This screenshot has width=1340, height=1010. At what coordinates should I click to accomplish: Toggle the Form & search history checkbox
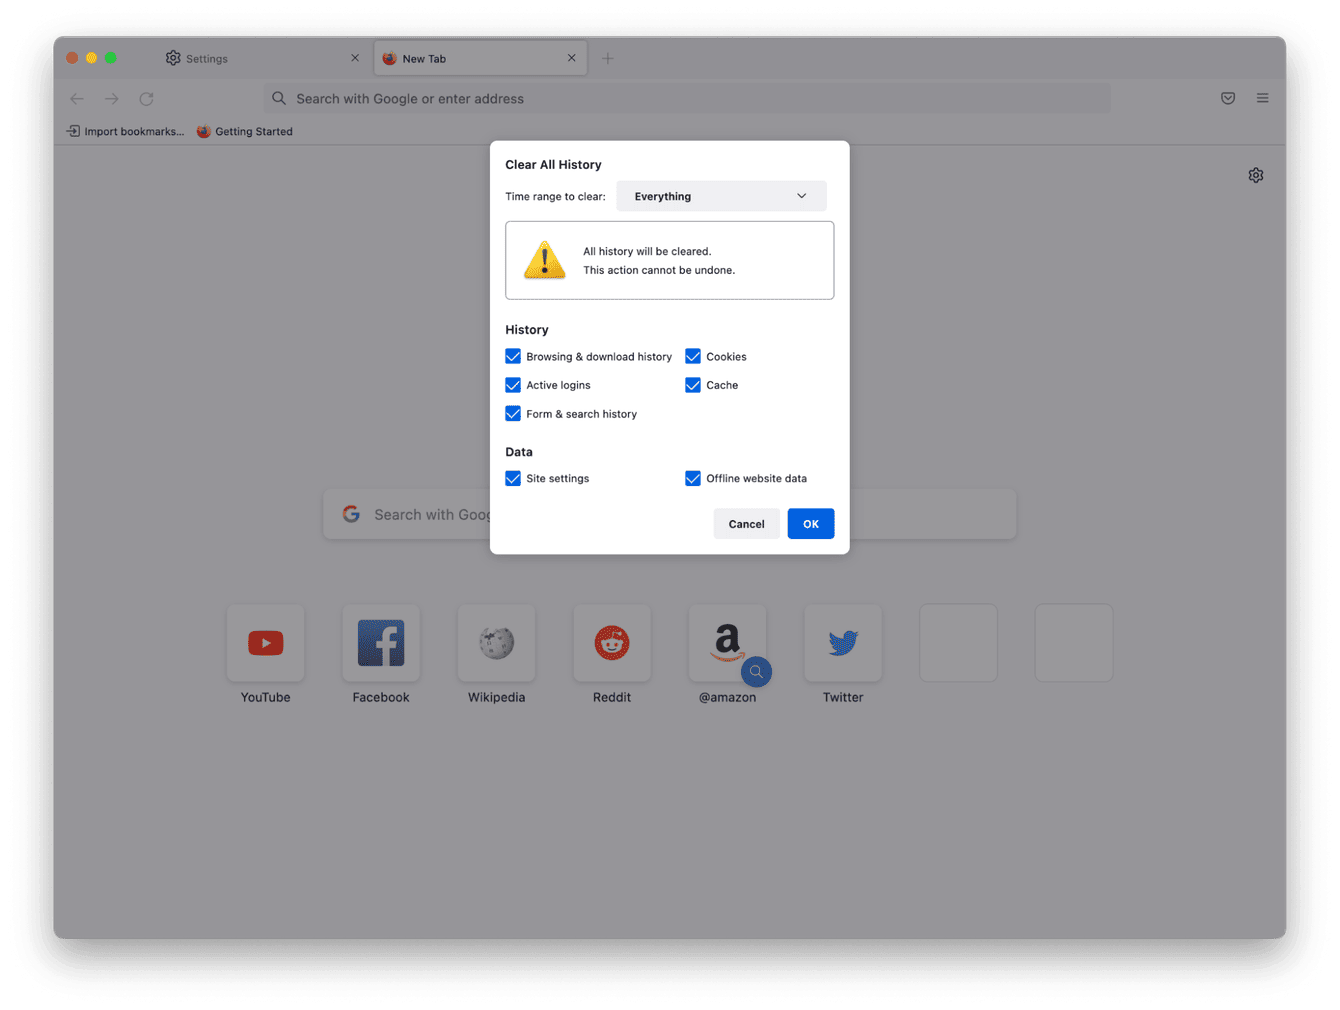pos(513,413)
